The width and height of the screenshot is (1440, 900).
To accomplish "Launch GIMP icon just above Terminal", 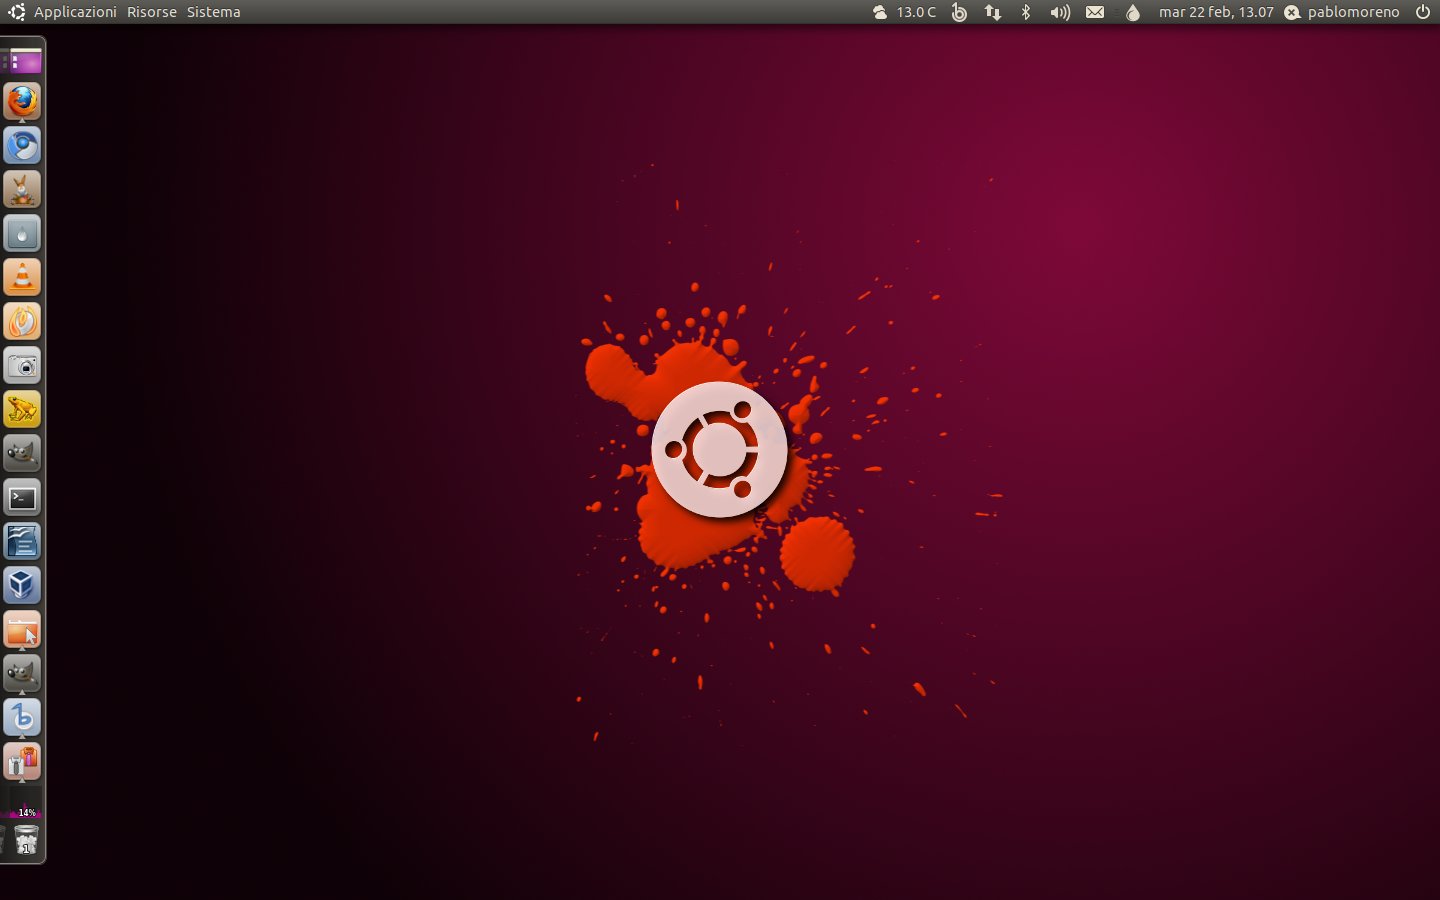I will [x=22, y=454].
